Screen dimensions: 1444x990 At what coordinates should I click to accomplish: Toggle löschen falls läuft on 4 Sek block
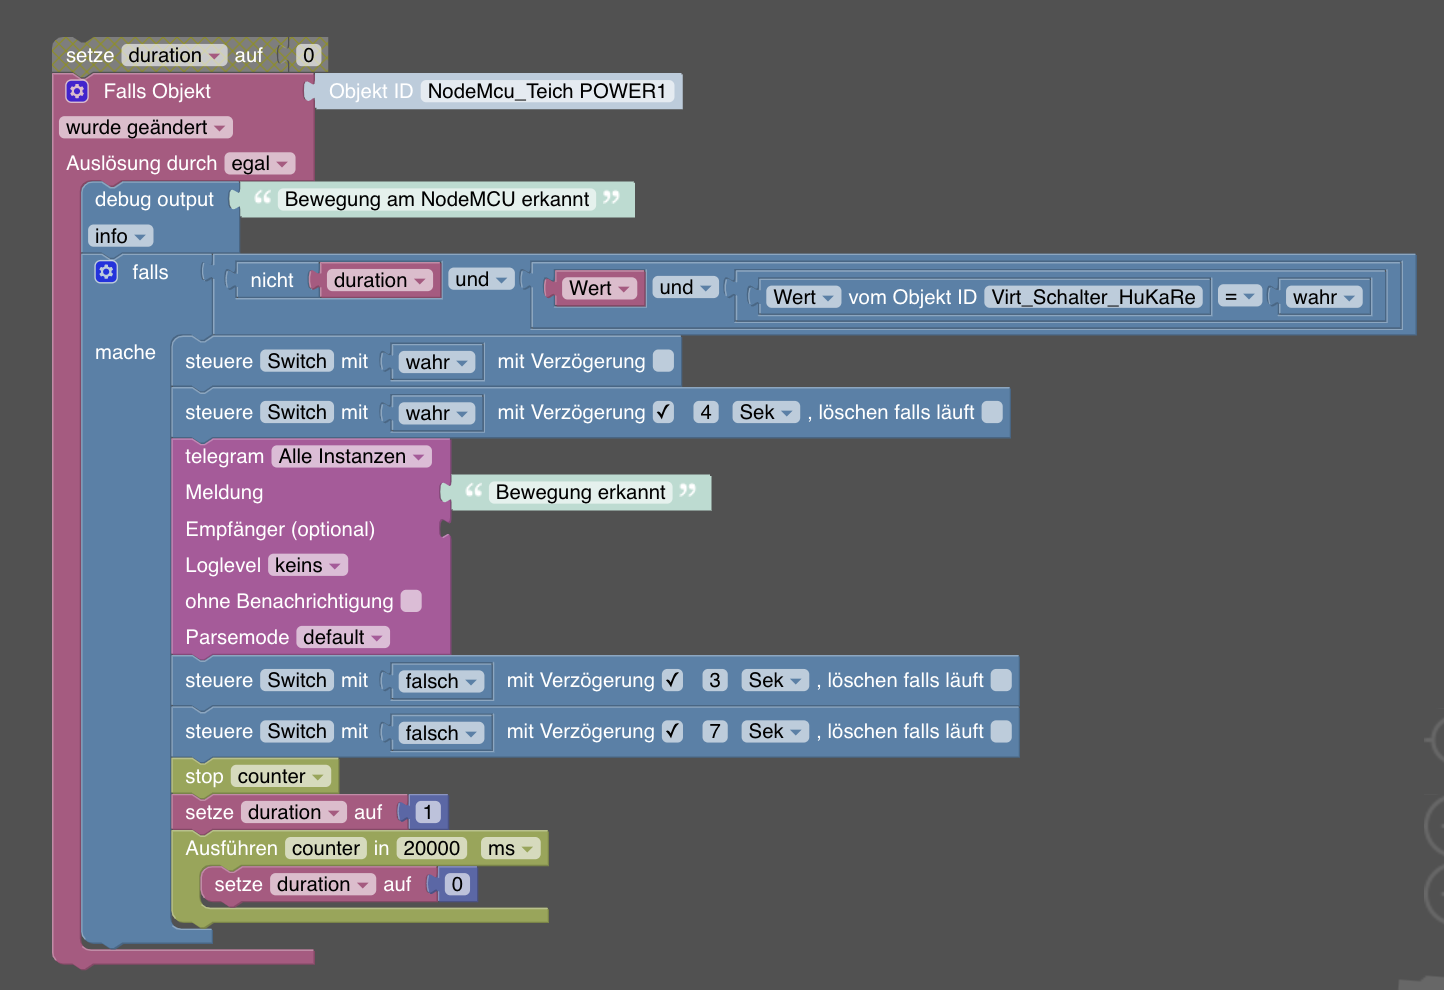[x=992, y=412]
